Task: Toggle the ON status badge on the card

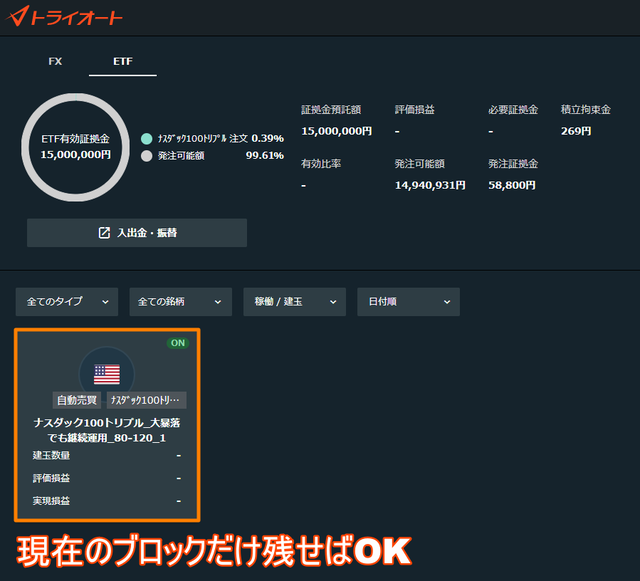Action: (x=178, y=343)
